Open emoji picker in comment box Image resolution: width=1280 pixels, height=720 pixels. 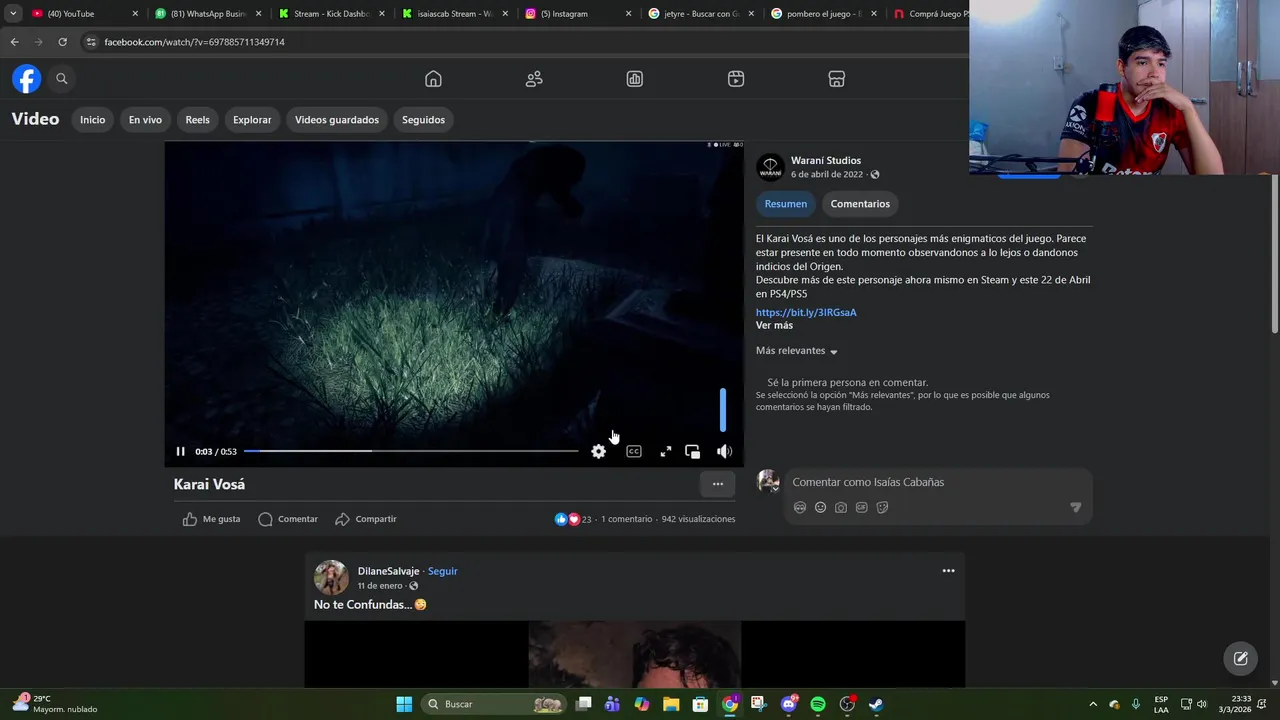click(820, 508)
